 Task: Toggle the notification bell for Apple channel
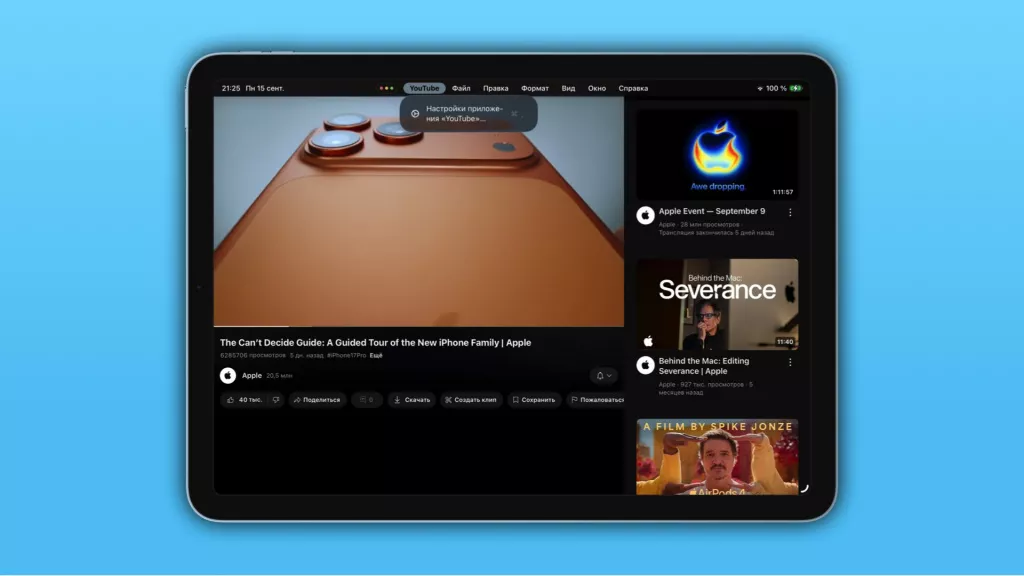click(601, 376)
